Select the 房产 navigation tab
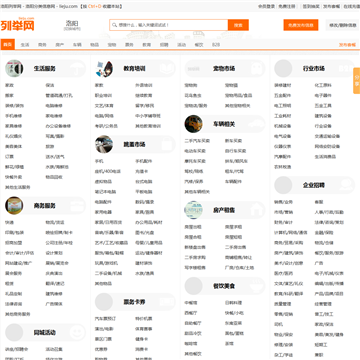This screenshot has height=360, width=360. 60,44
